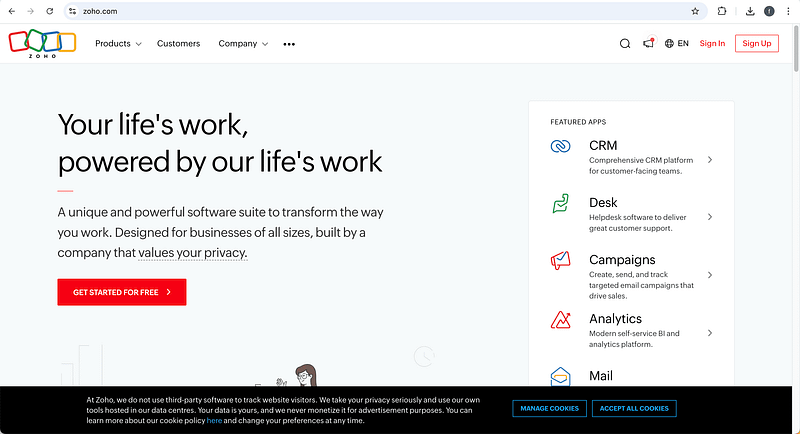Image resolution: width=800 pixels, height=434 pixels.
Task: Click 'Modern self-service BI' description
Action: pos(634,334)
